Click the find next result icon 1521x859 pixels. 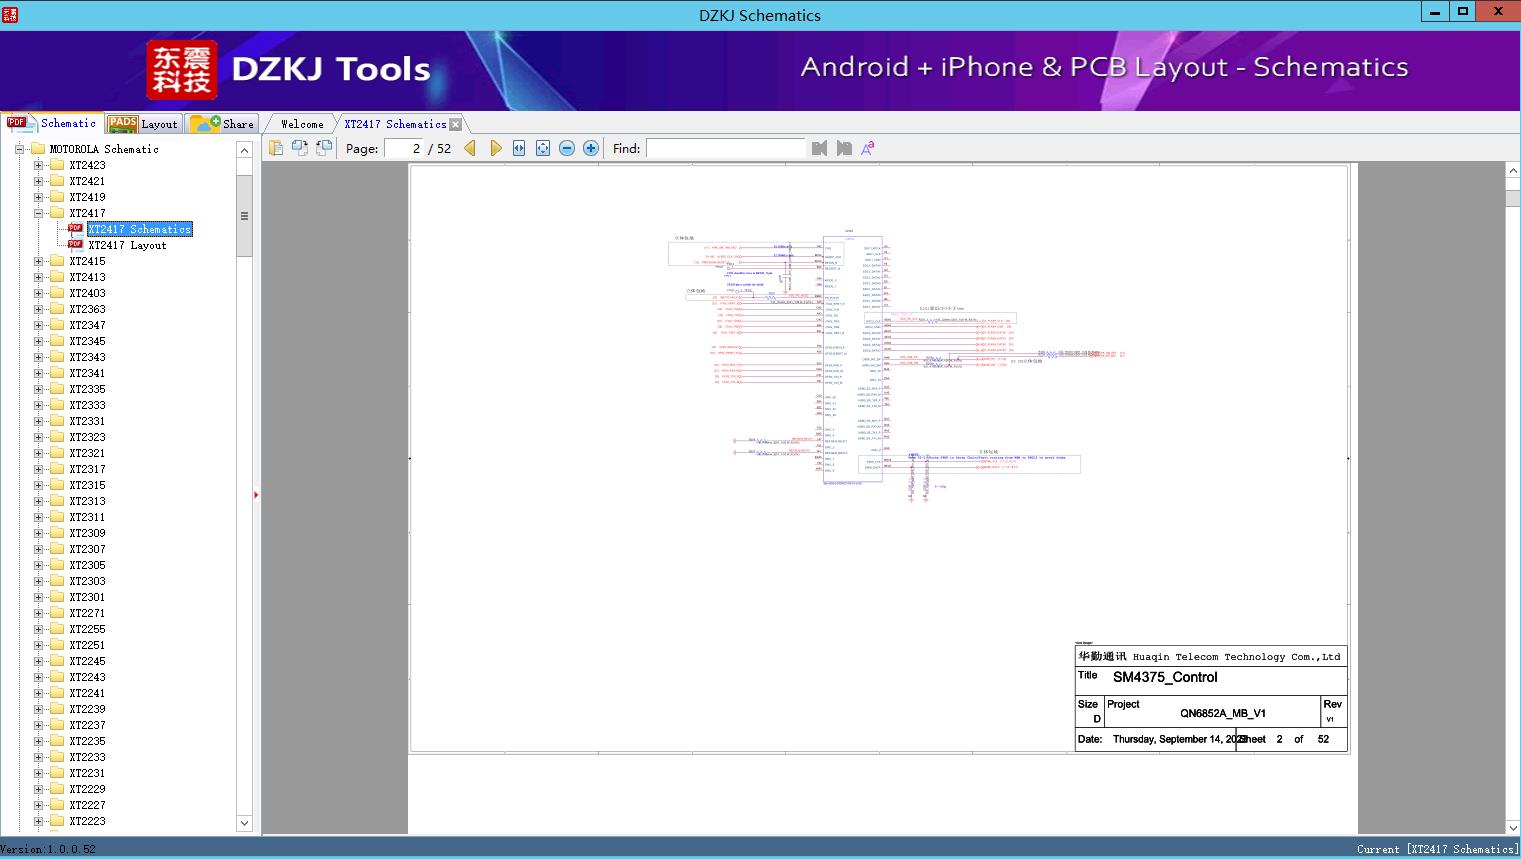coord(844,148)
